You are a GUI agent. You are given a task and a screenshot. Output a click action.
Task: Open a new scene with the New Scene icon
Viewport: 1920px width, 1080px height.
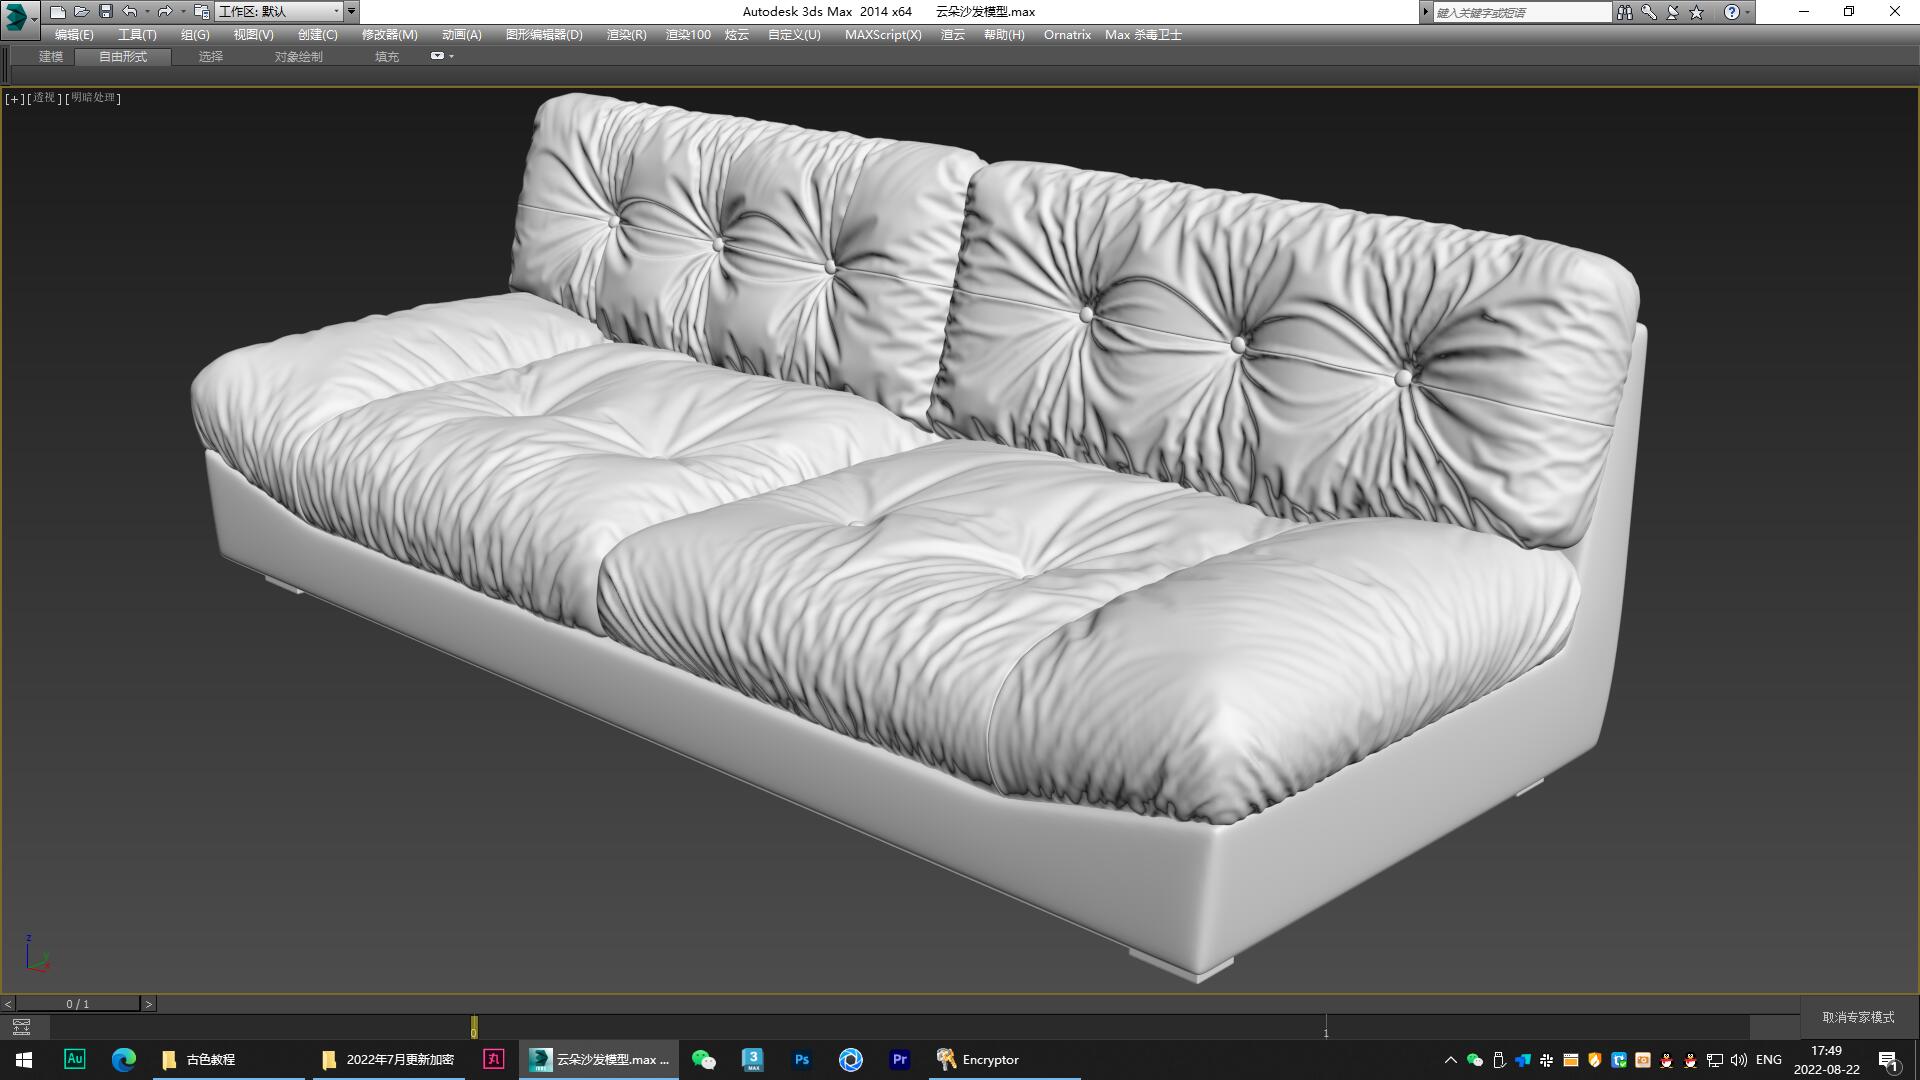[x=58, y=12]
